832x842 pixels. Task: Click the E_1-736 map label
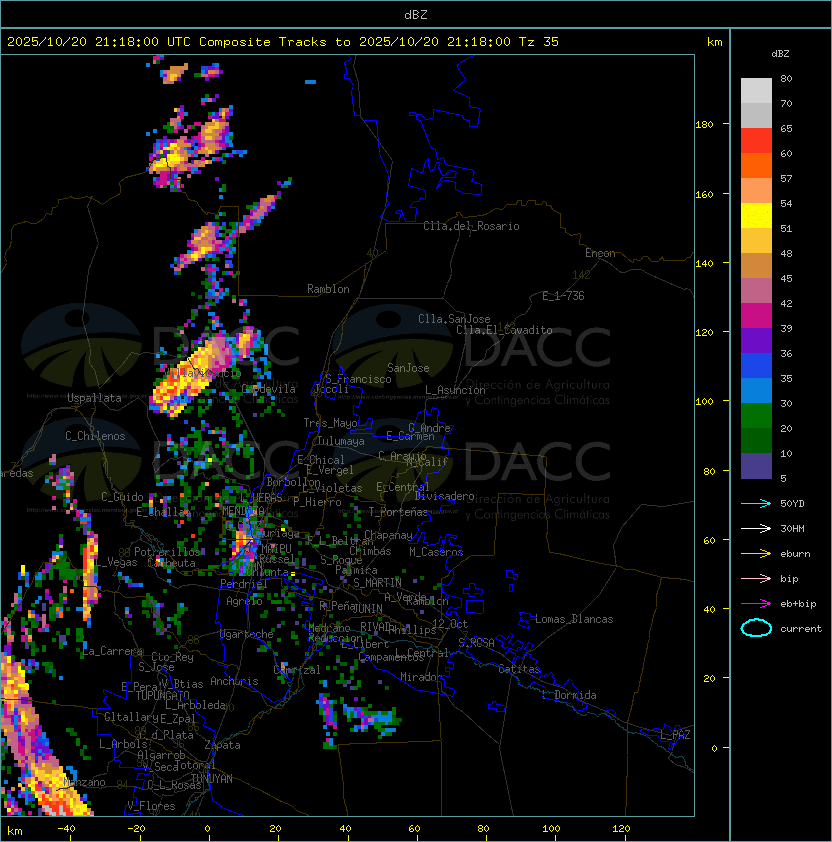563,296
